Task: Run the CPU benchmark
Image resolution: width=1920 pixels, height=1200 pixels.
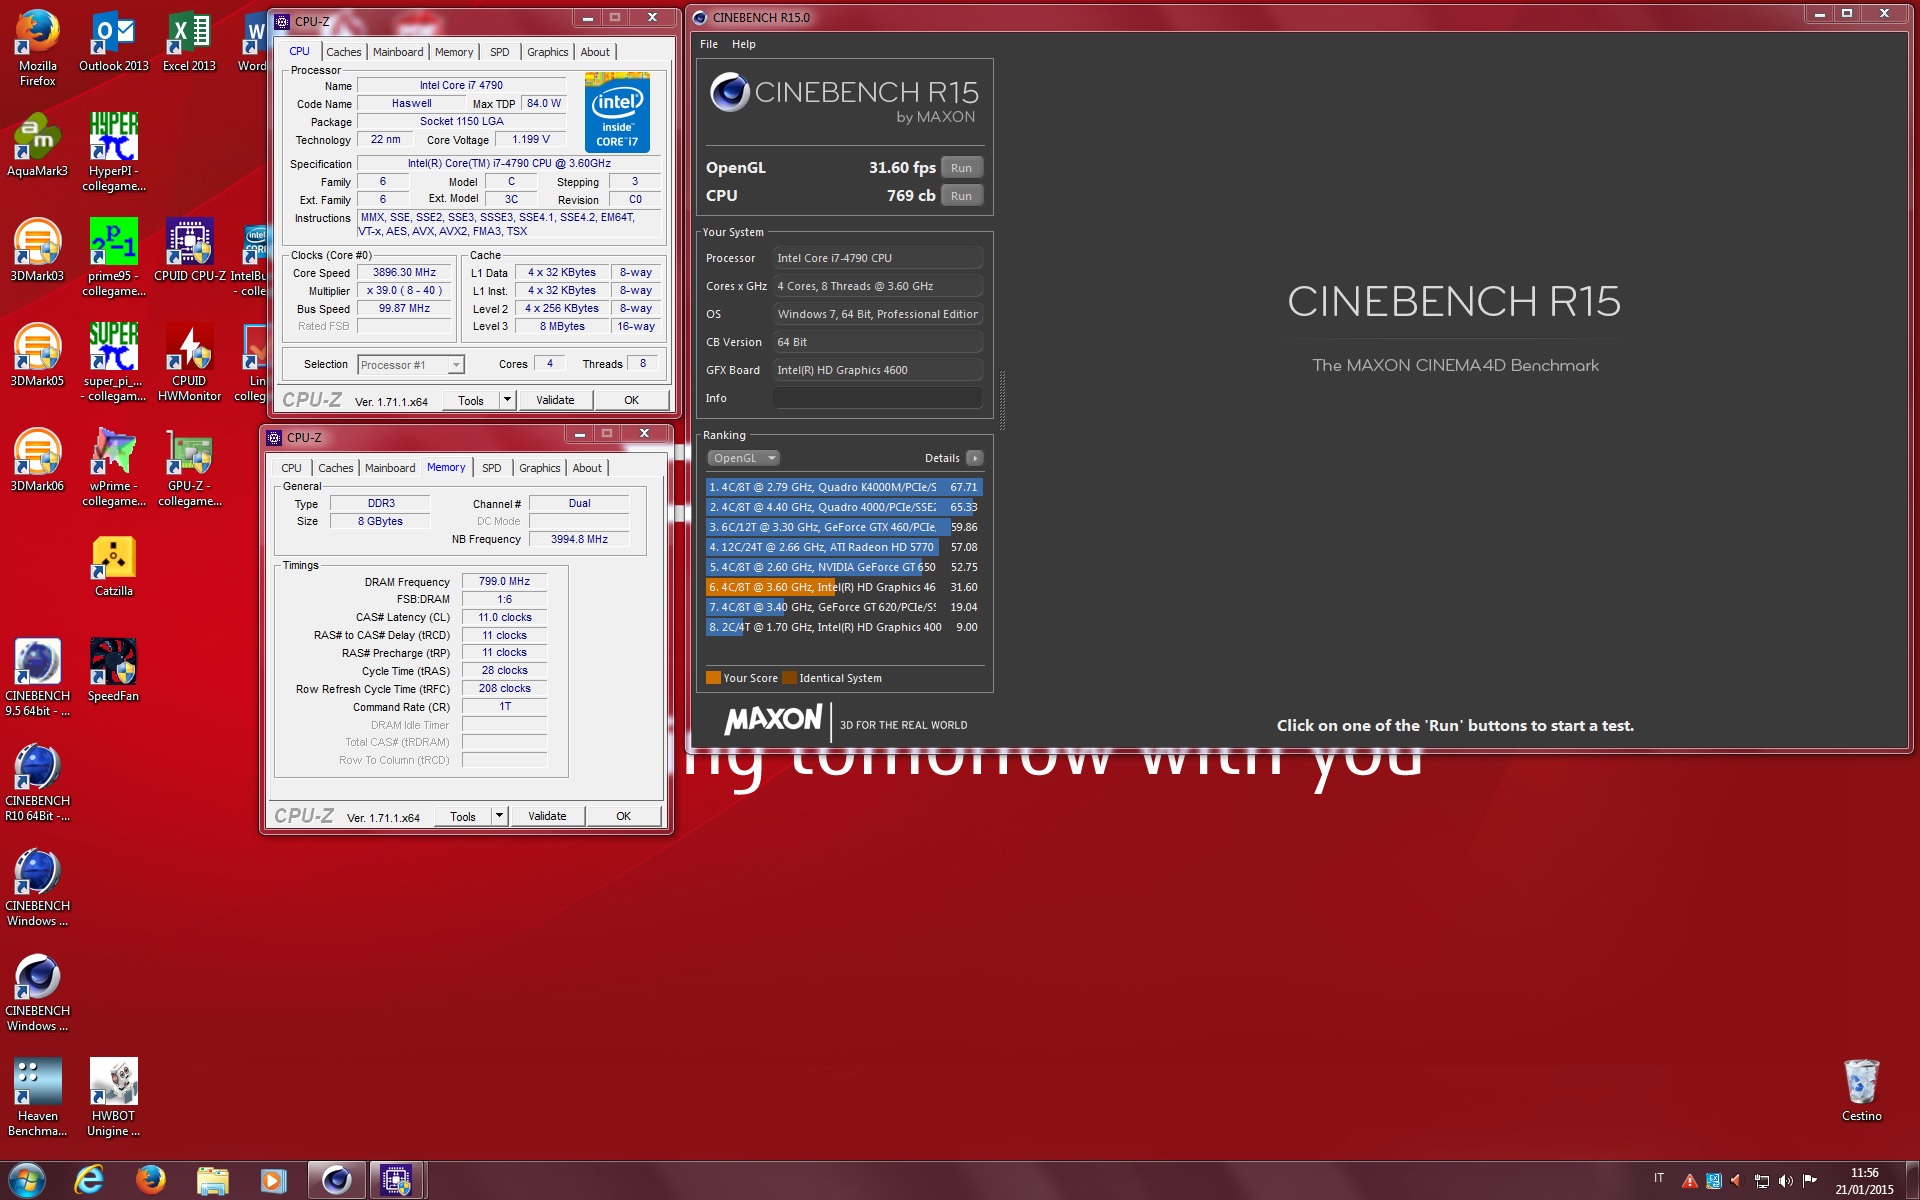Action: point(961,196)
